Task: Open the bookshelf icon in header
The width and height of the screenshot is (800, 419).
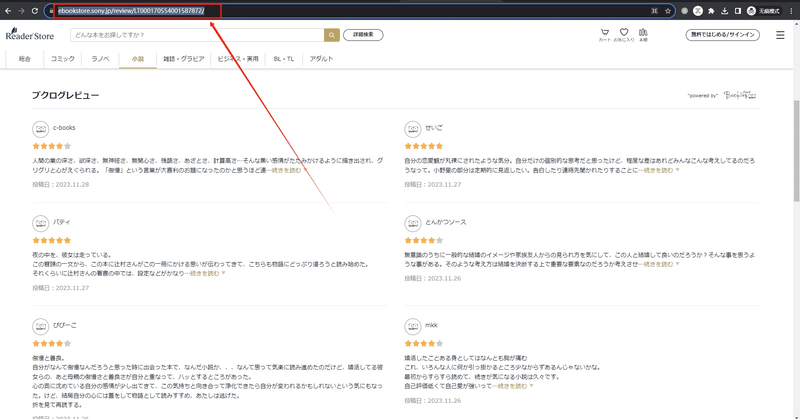Action: [643, 34]
